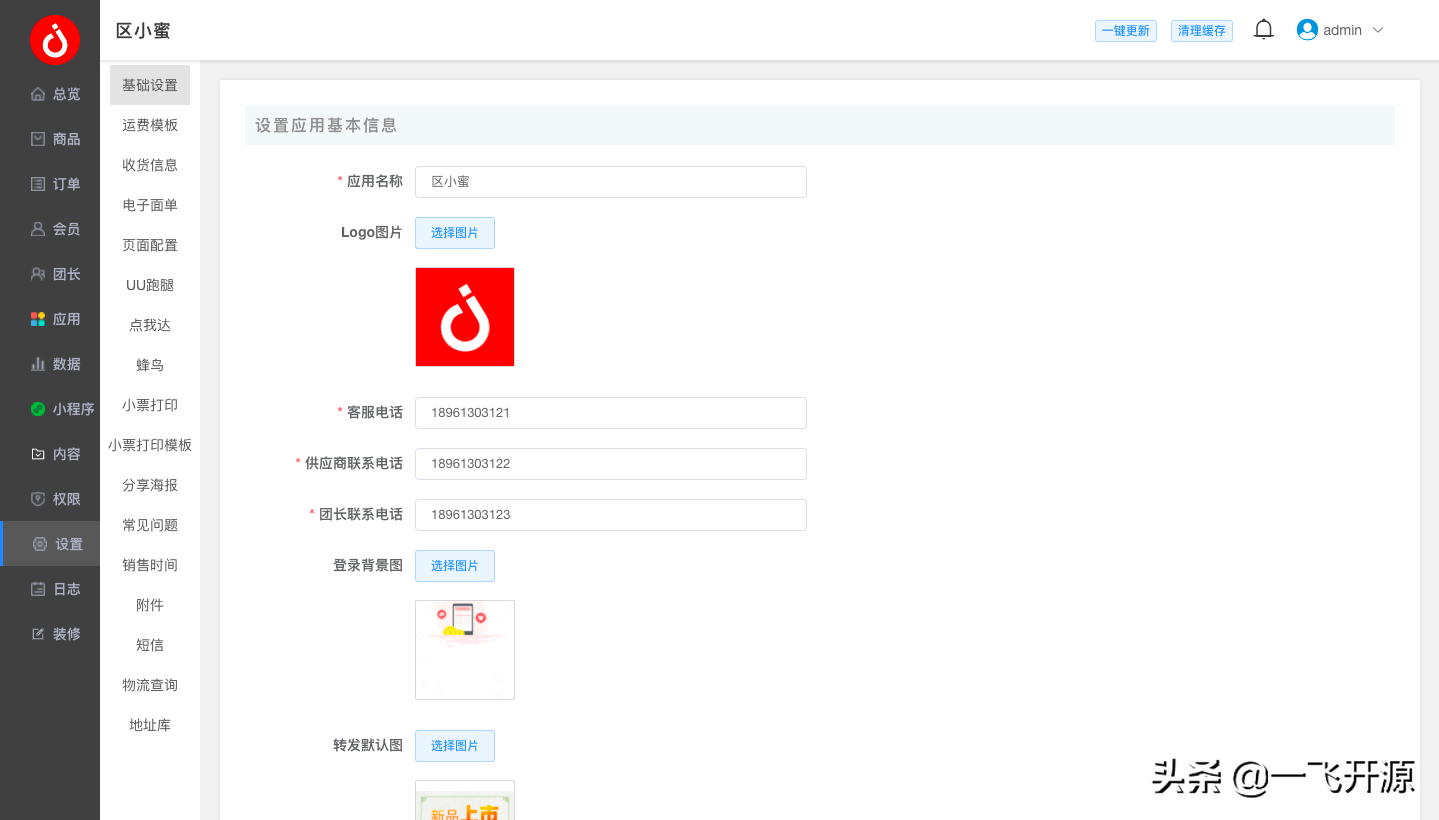Open notifications bell icon
Viewport: 1439px width, 820px height.
point(1264,30)
